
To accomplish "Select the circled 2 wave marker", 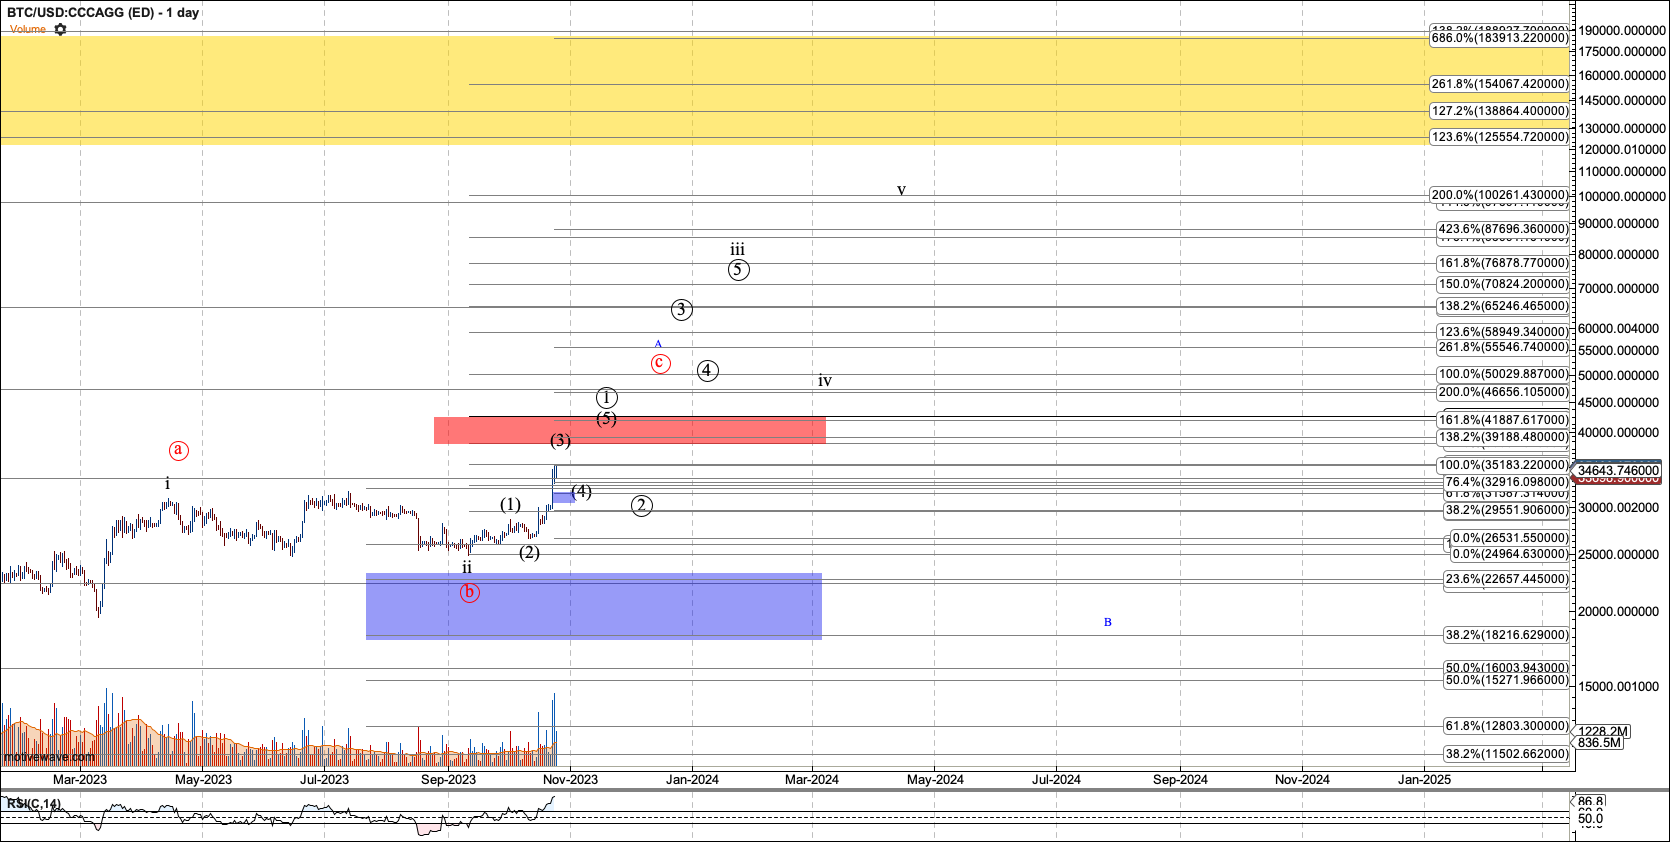I will coord(642,505).
